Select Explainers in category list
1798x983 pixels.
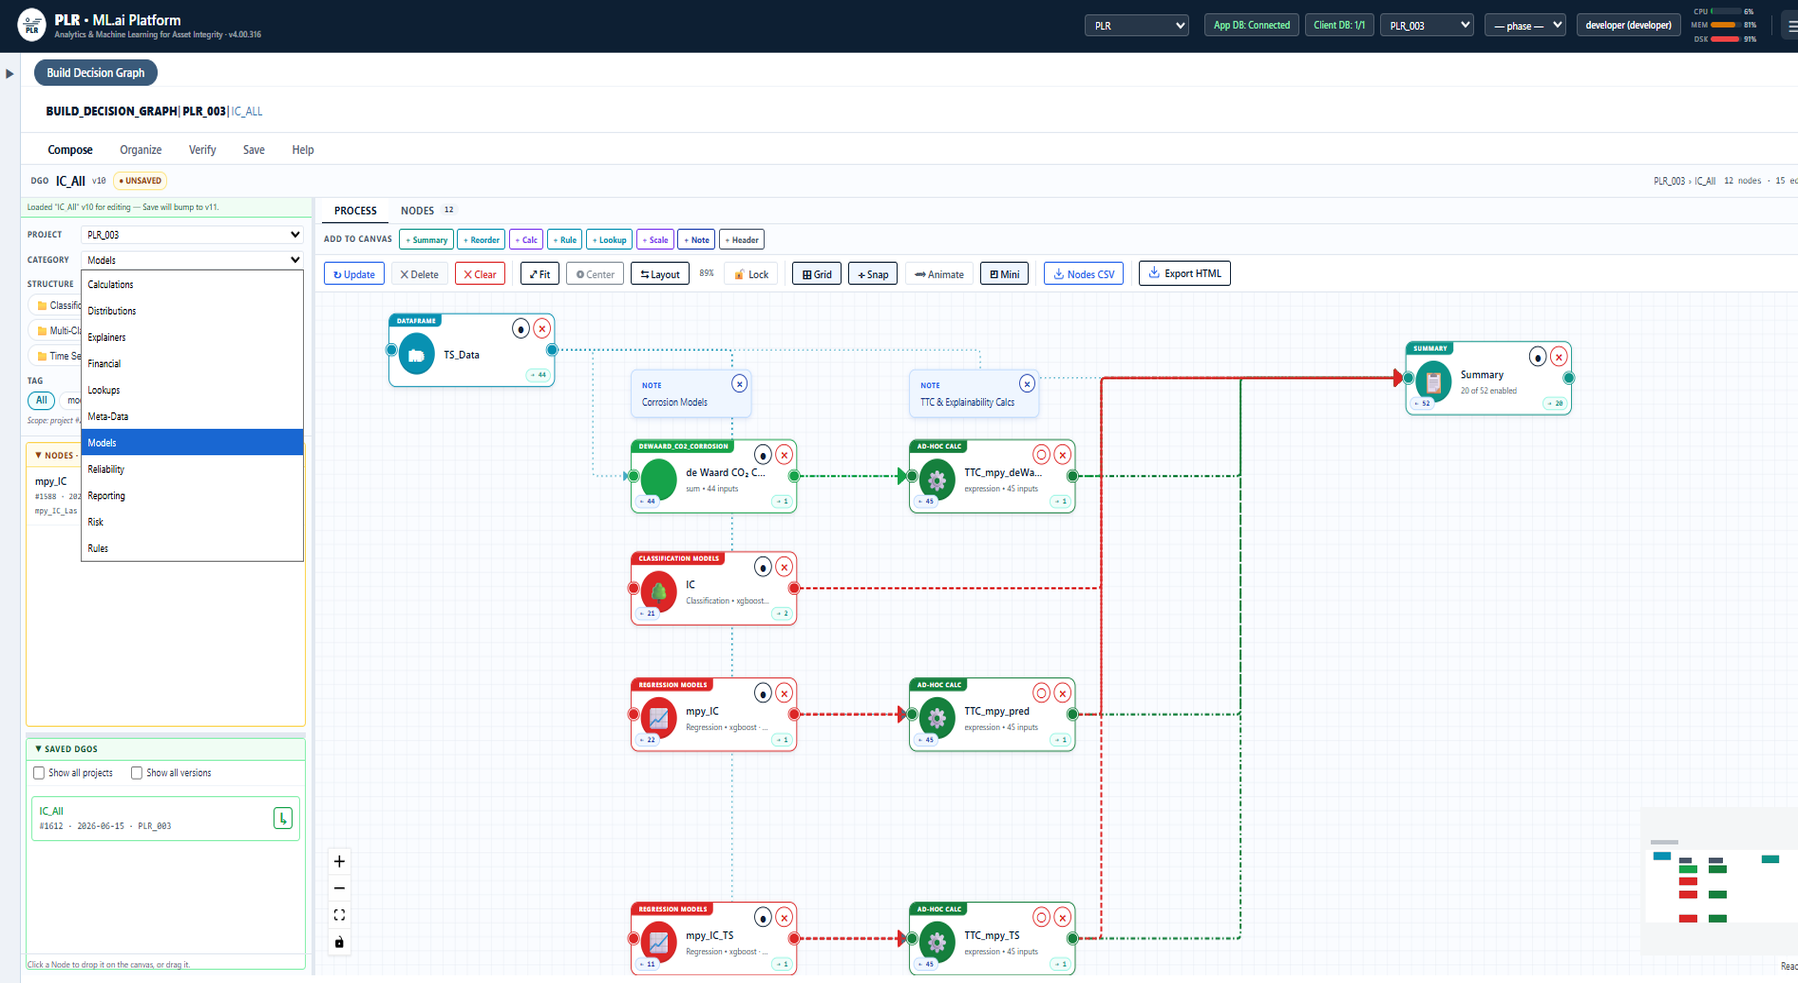(192, 337)
